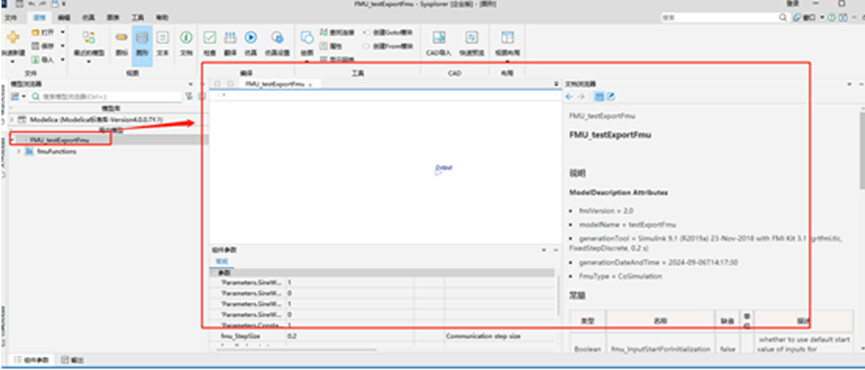Start the Simulate play icon
Screen dimensions: 865x370
click(250, 37)
